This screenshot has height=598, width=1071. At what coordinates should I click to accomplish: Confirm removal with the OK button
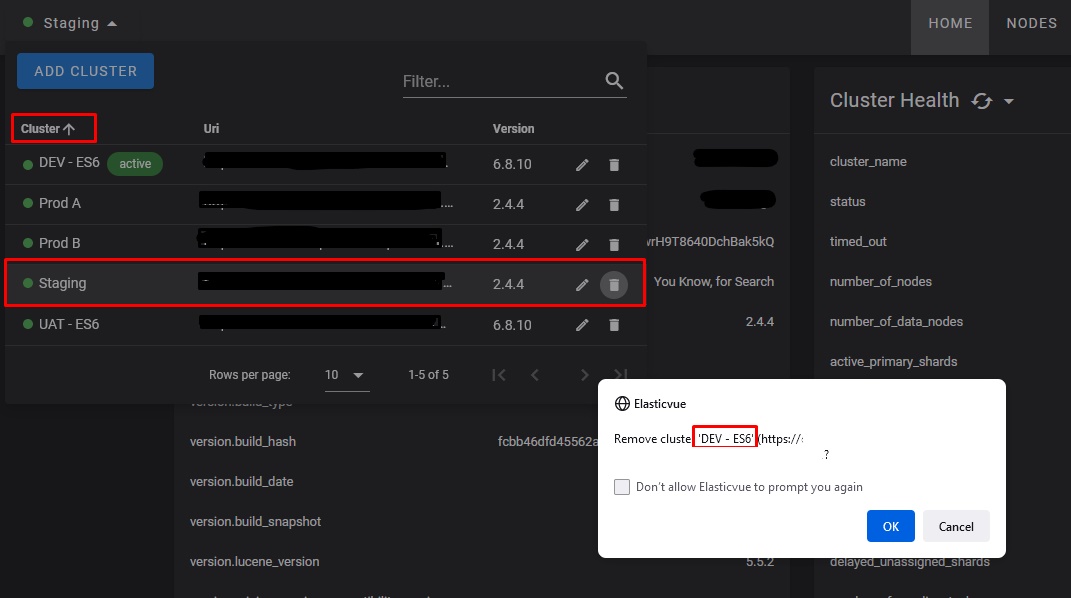click(x=890, y=526)
